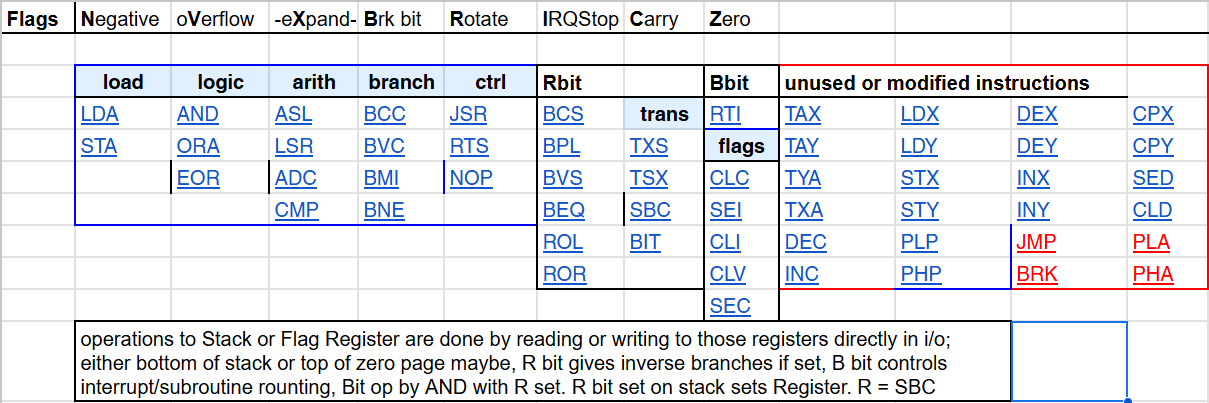This screenshot has height=403, width=1209.
Task: Click the PHP instruction link
Action: coord(921,274)
